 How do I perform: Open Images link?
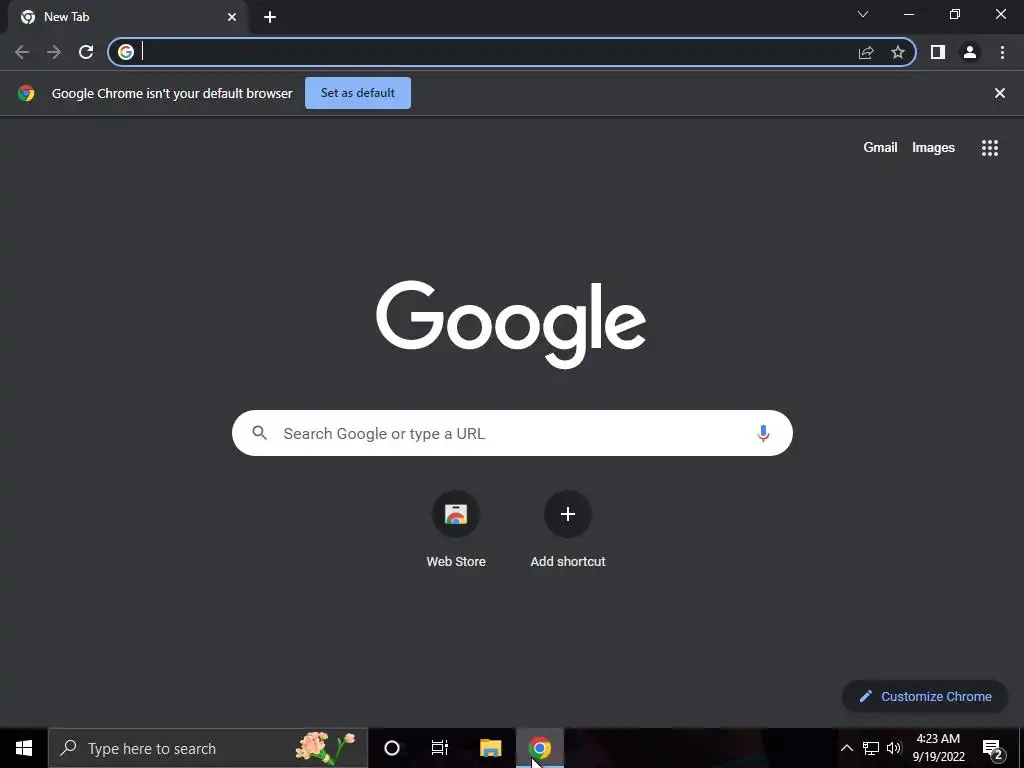point(933,148)
